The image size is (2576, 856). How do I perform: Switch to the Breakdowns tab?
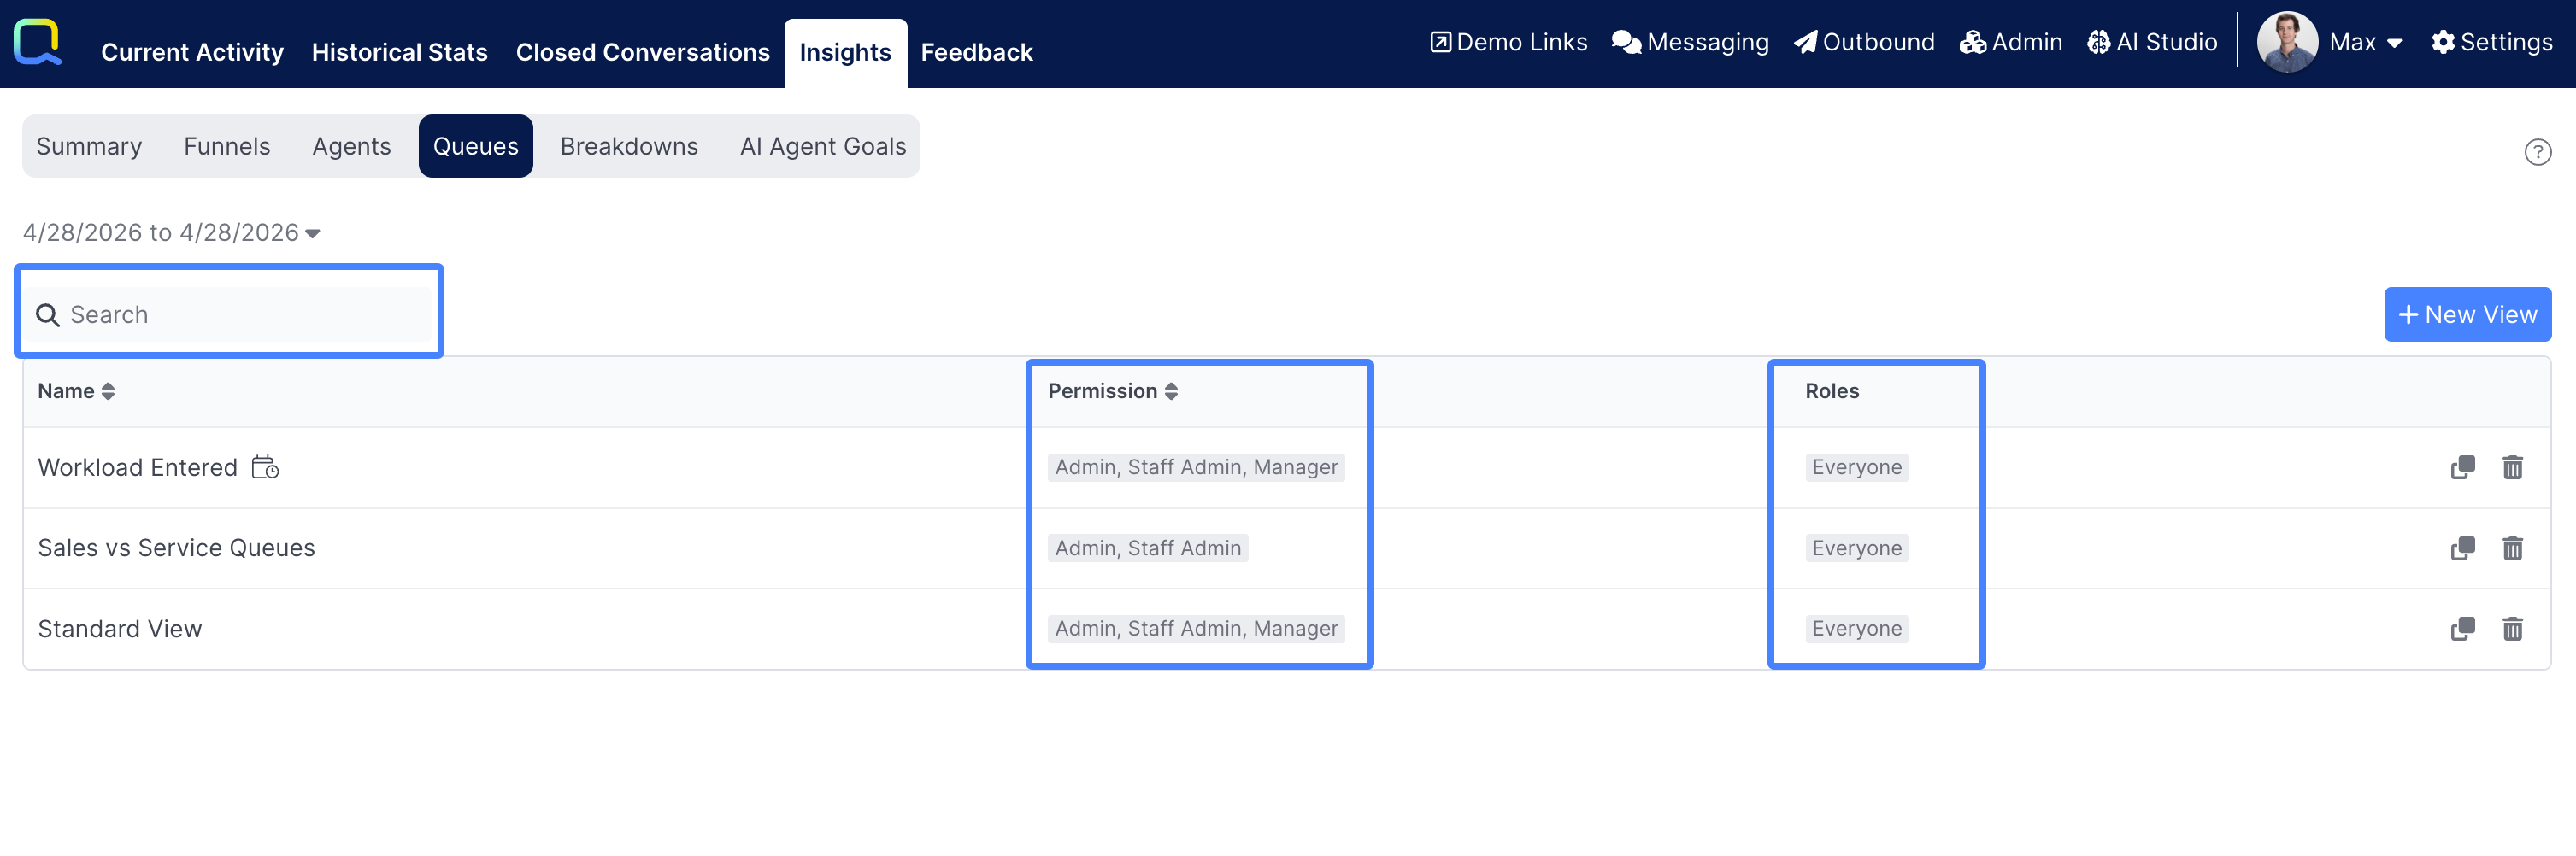[x=629, y=146]
